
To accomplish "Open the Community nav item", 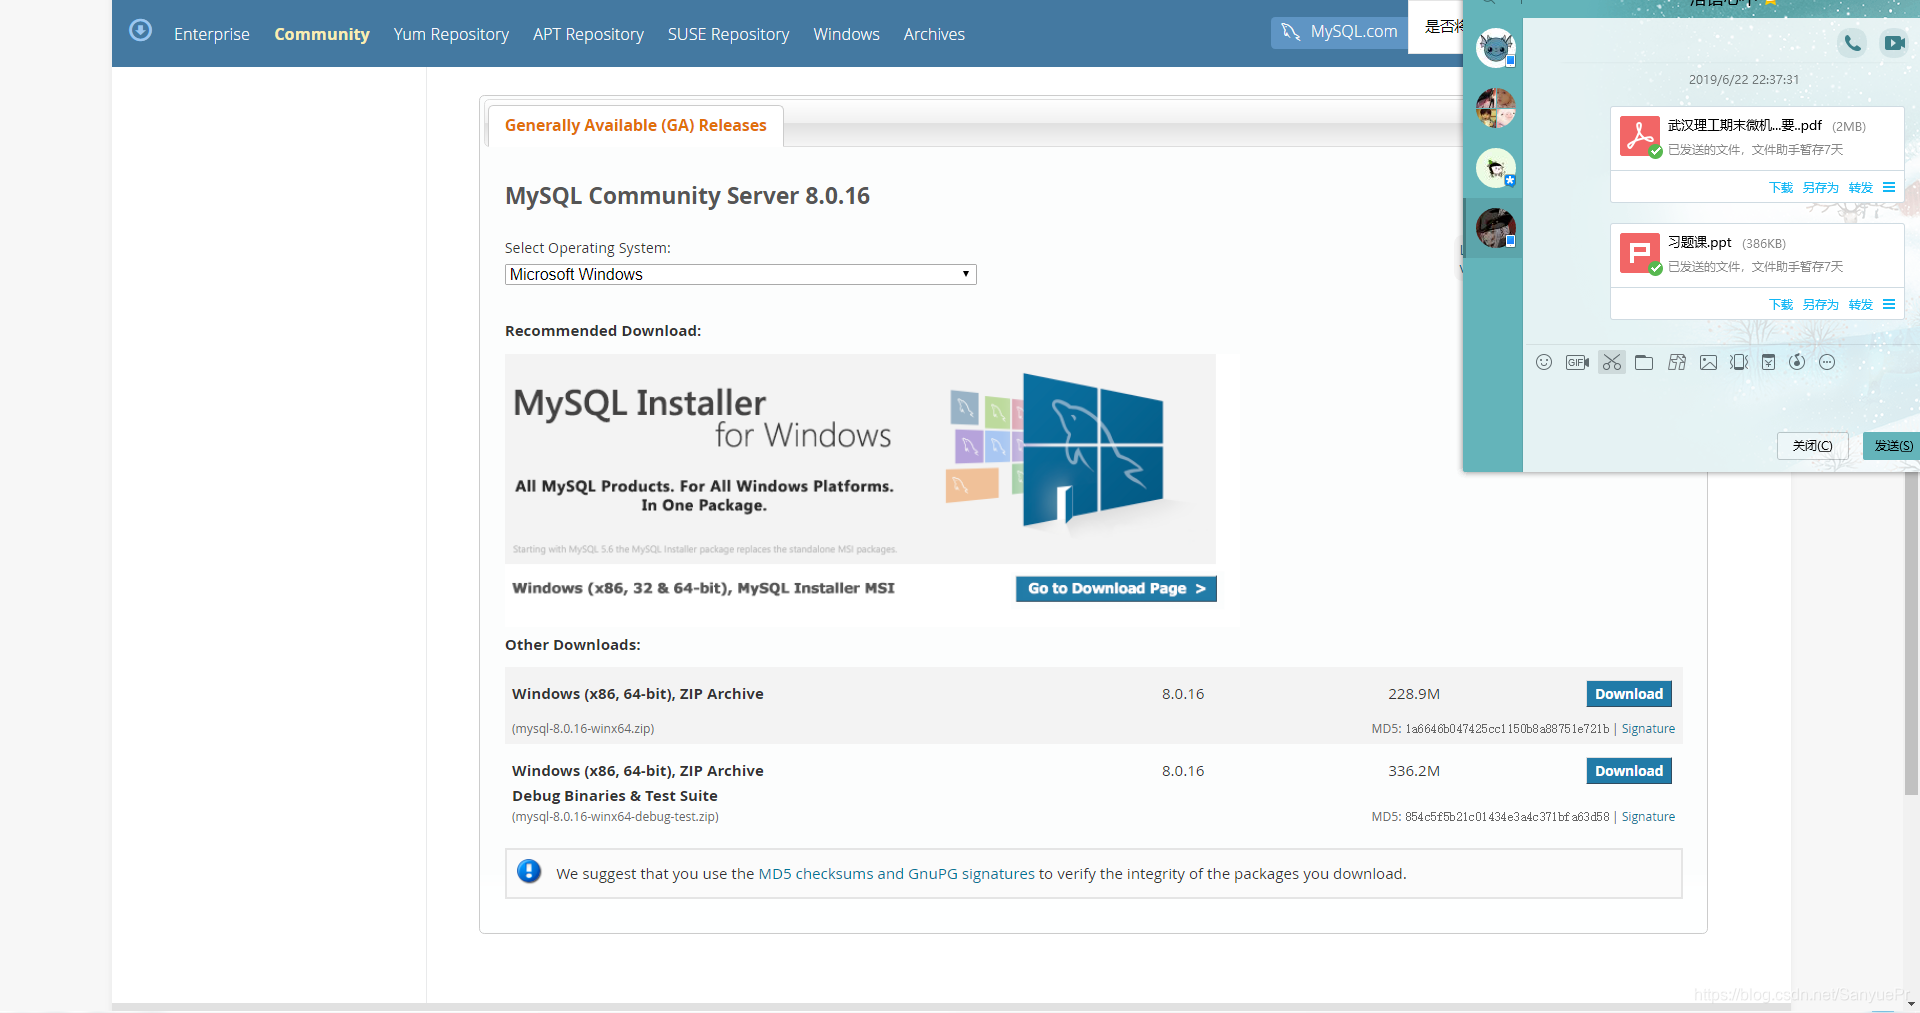I will [322, 34].
